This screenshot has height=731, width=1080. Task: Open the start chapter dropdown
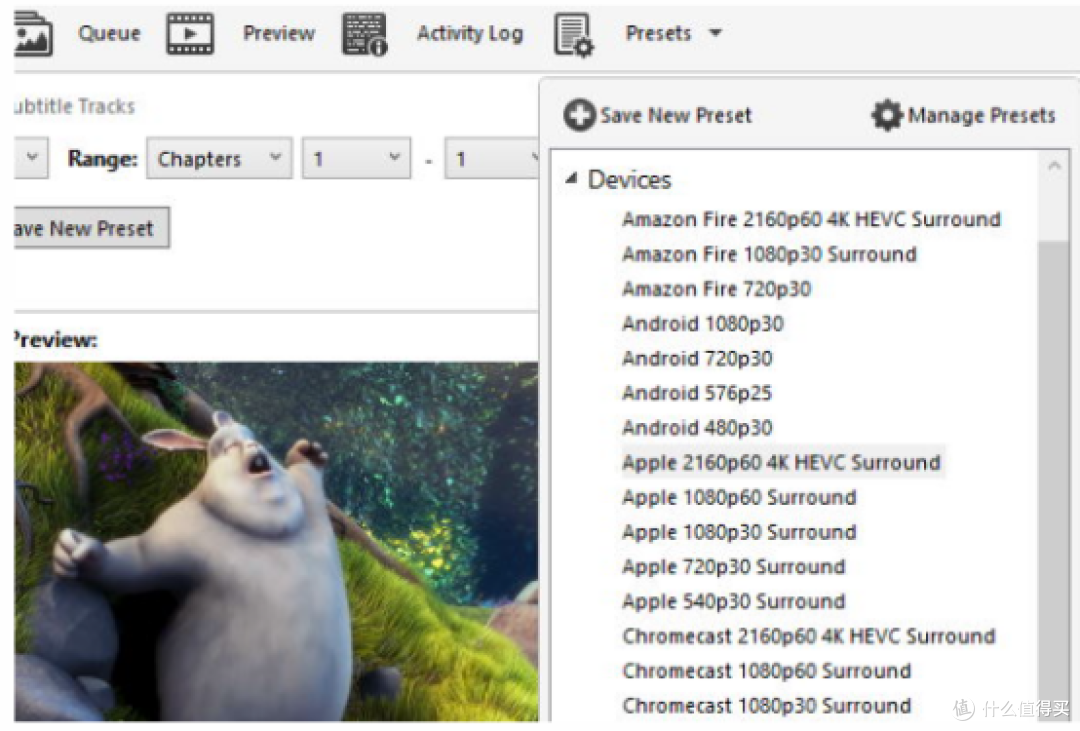click(356, 158)
